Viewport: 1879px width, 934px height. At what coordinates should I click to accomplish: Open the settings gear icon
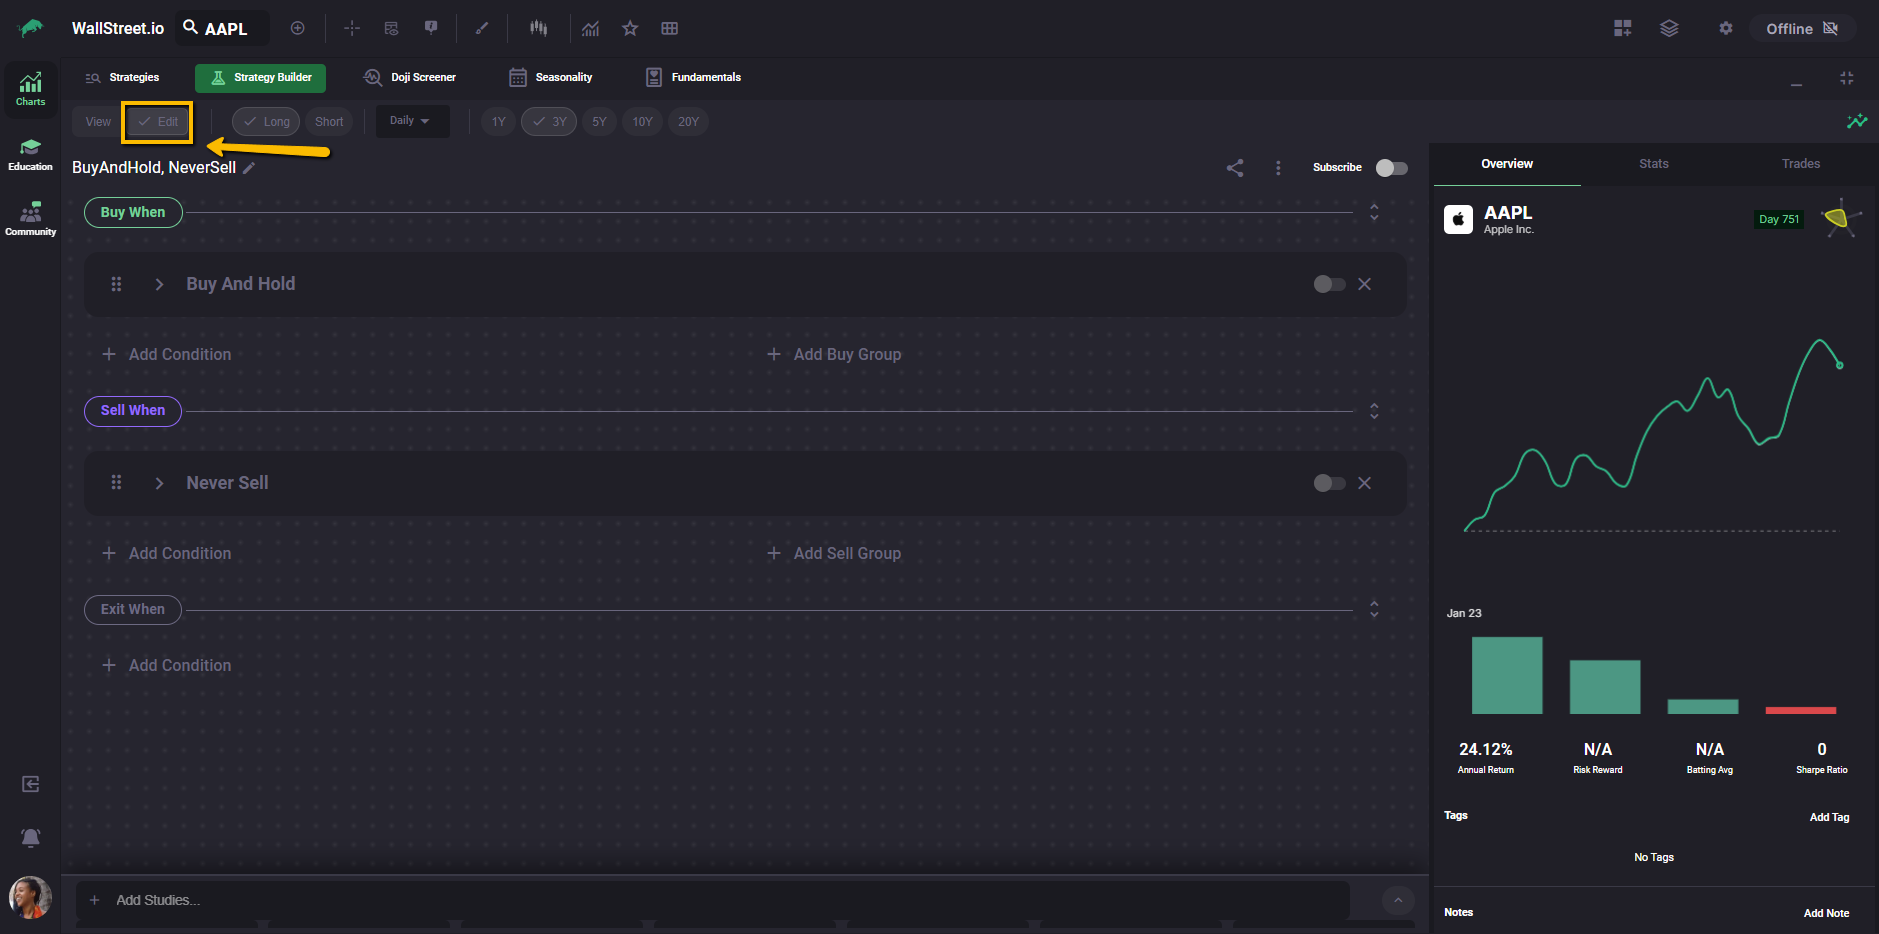(x=1725, y=29)
